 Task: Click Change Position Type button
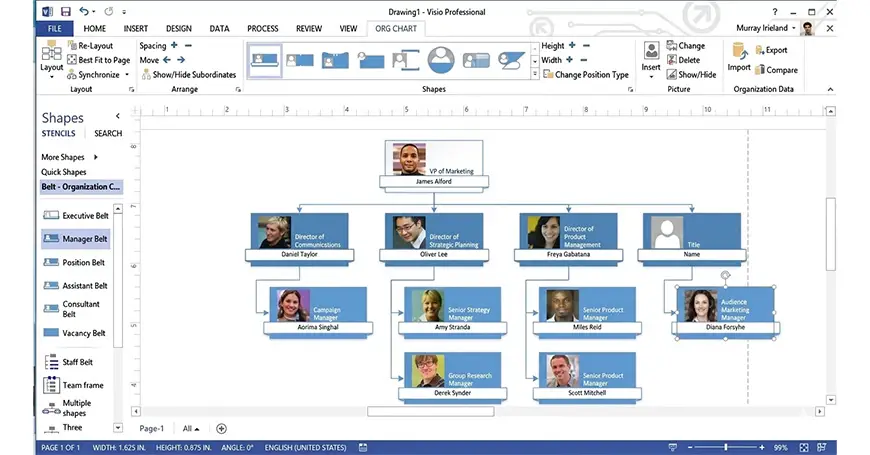pos(591,75)
